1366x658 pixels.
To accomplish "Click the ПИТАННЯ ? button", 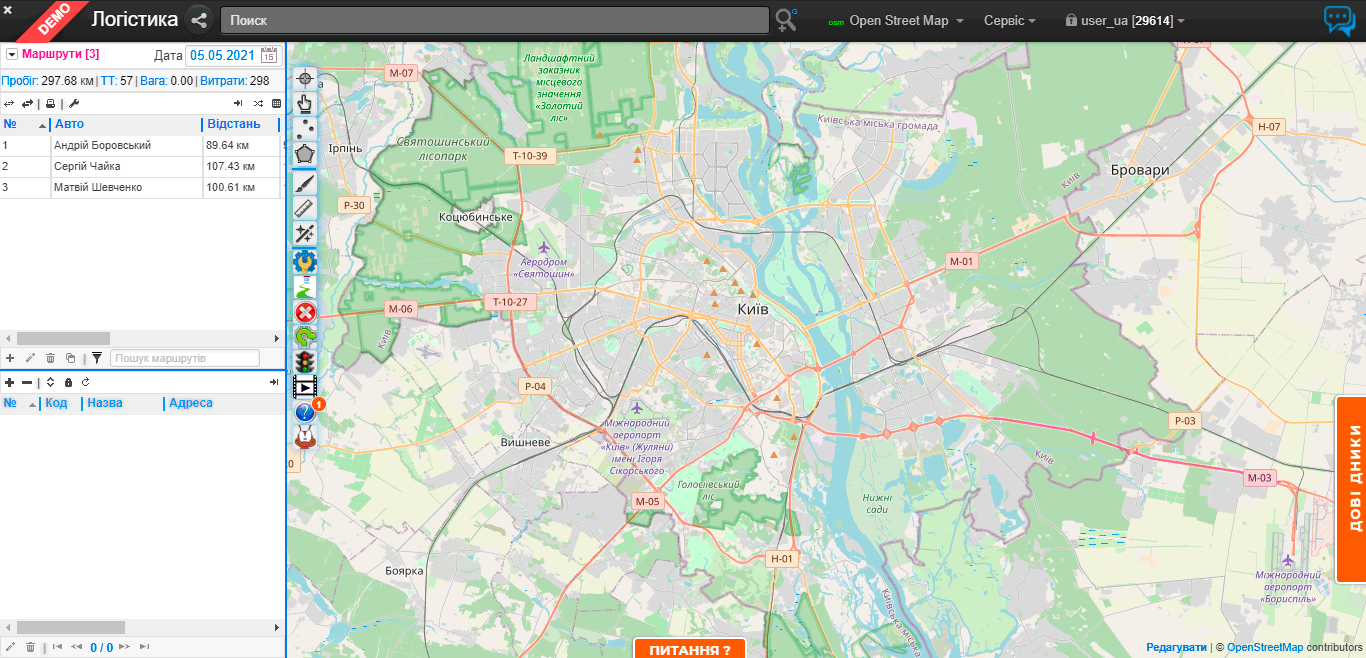I will point(689,649).
